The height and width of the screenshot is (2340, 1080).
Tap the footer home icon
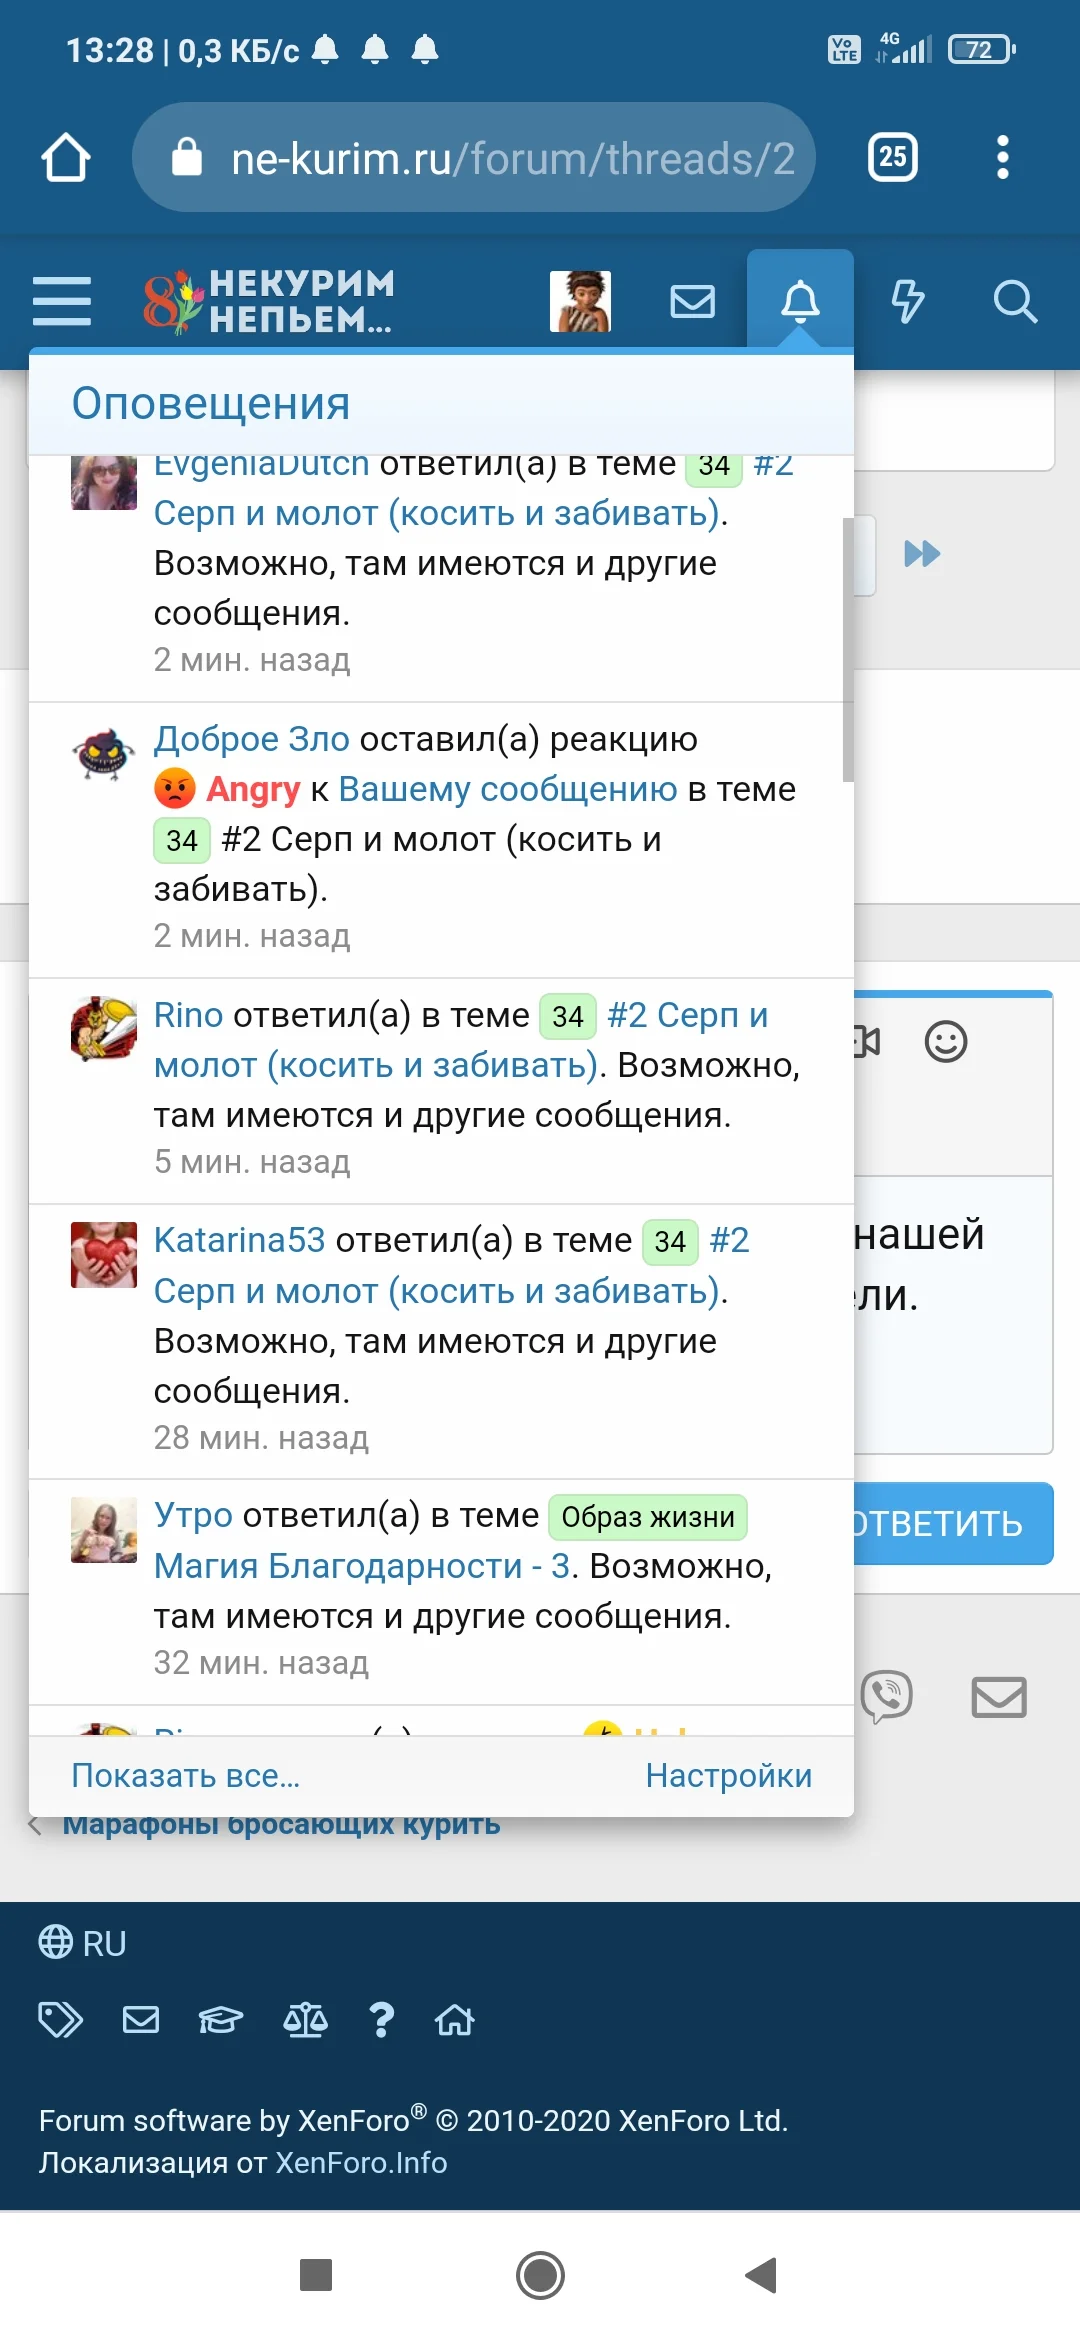pyautogui.click(x=455, y=2020)
